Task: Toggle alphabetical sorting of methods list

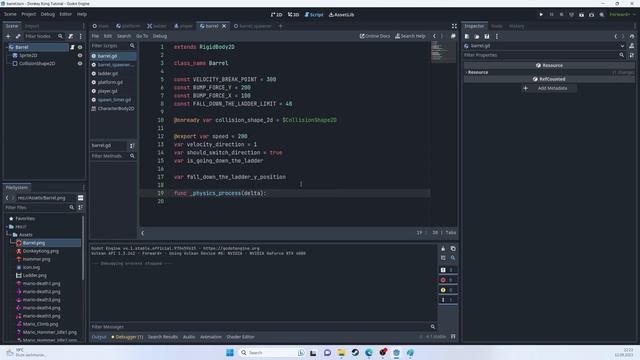Action: (132, 146)
